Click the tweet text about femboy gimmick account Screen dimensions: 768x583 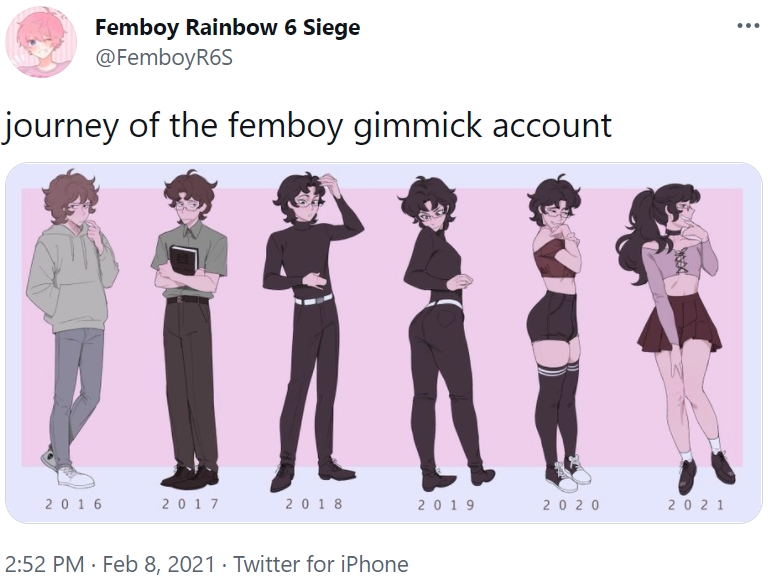(307, 125)
